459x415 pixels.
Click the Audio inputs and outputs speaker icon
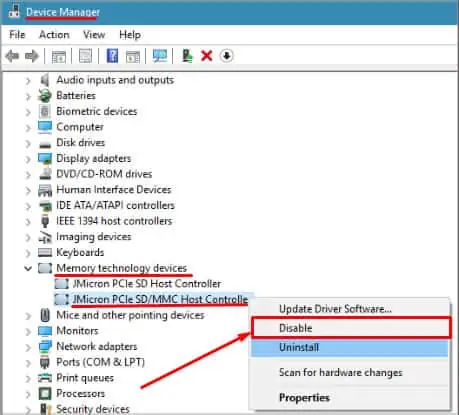point(45,80)
